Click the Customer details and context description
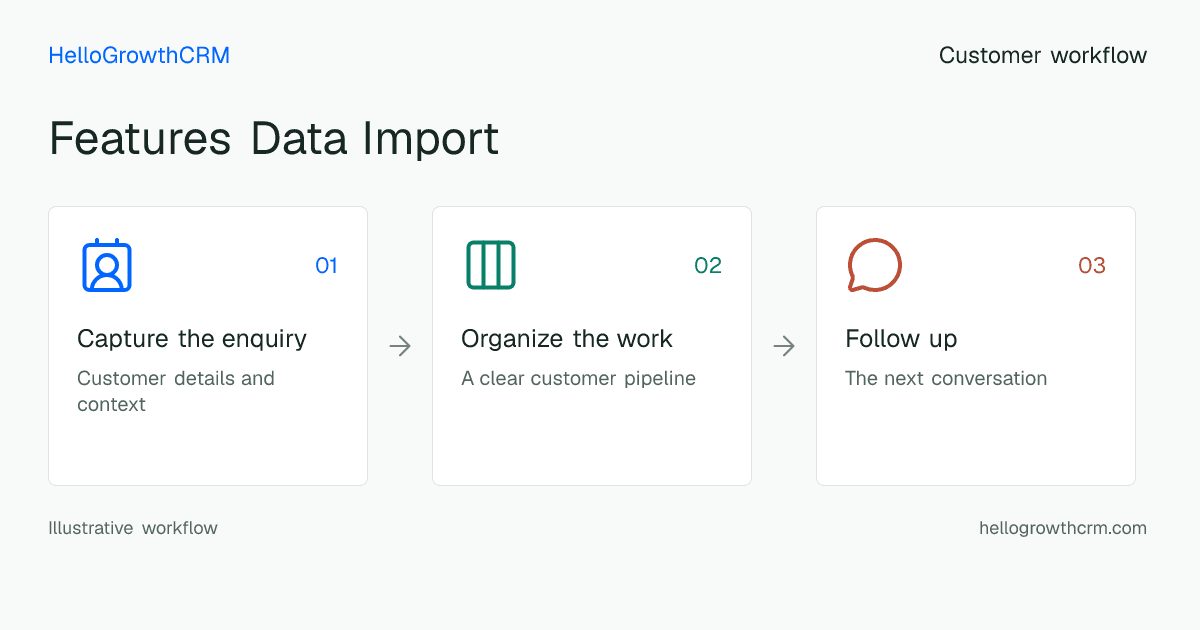The image size is (1200, 630). pyautogui.click(x=176, y=391)
